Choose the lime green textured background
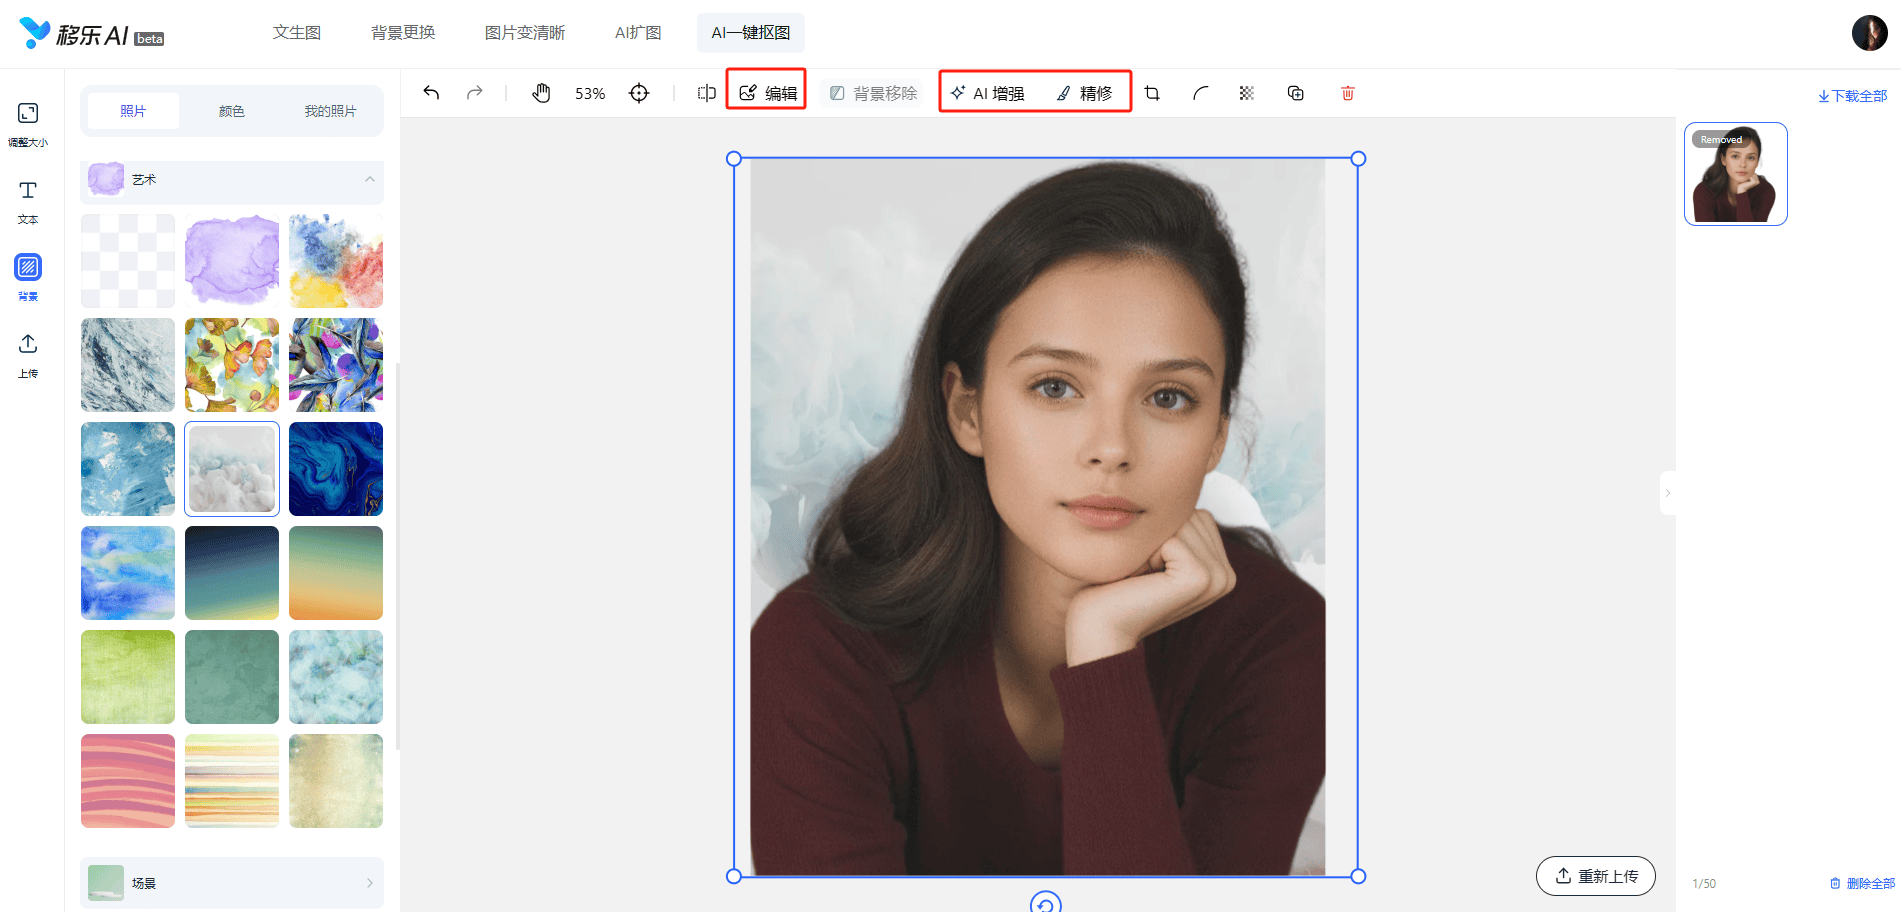This screenshot has width=1901, height=912. [x=128, y=677]
